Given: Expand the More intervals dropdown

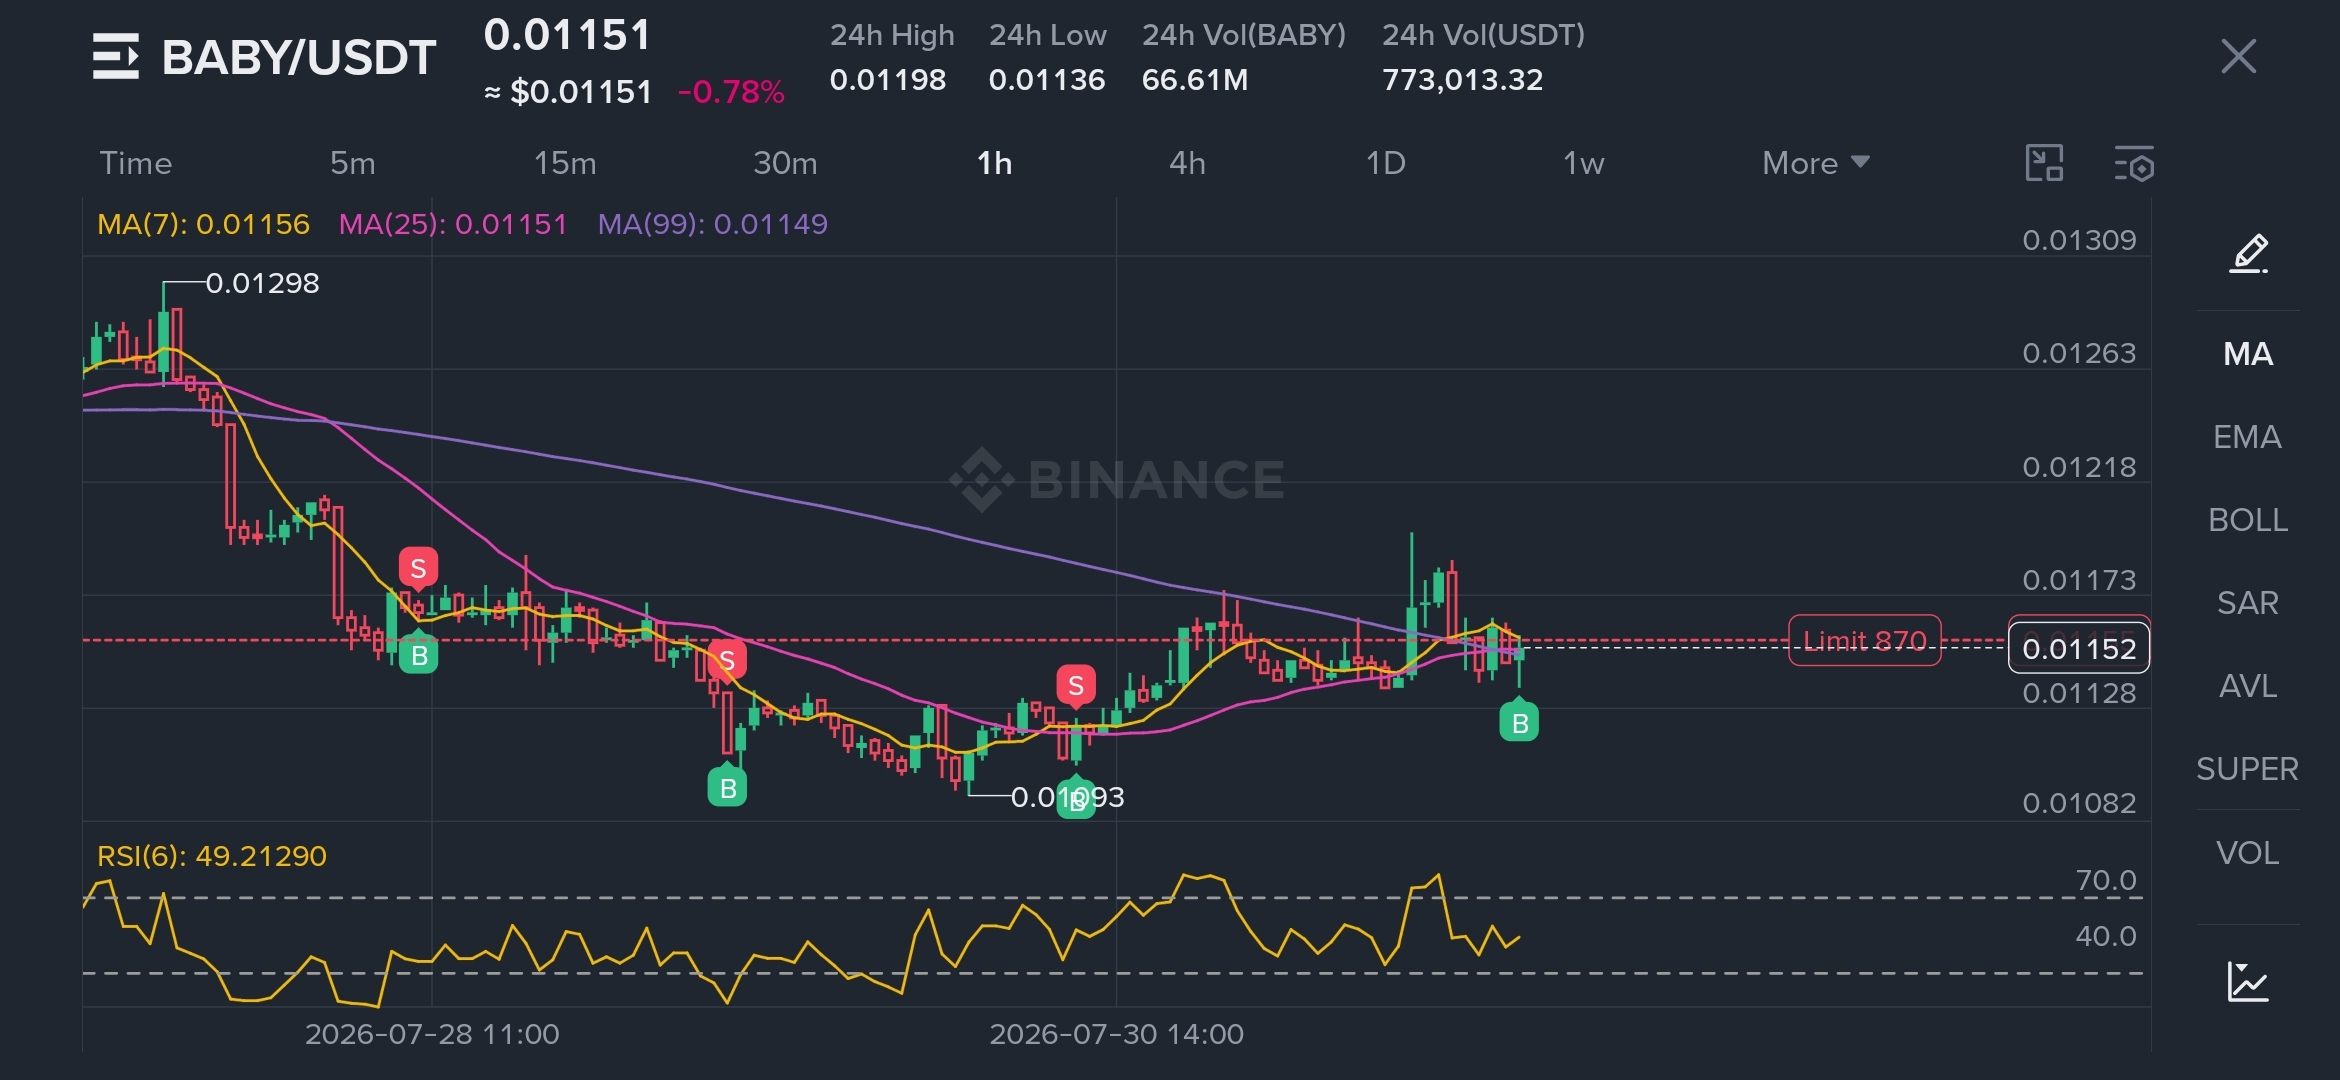Looking at the screenshot, I should coord(1815,163).
